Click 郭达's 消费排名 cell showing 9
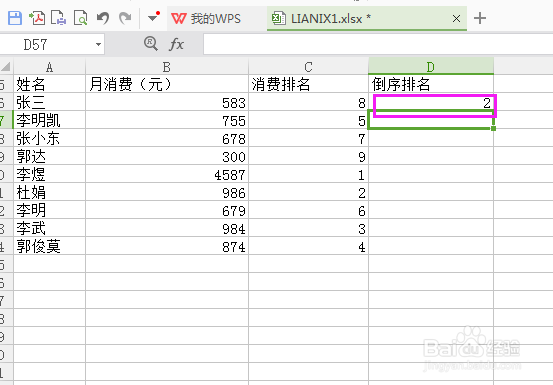 tap(308, 156)
